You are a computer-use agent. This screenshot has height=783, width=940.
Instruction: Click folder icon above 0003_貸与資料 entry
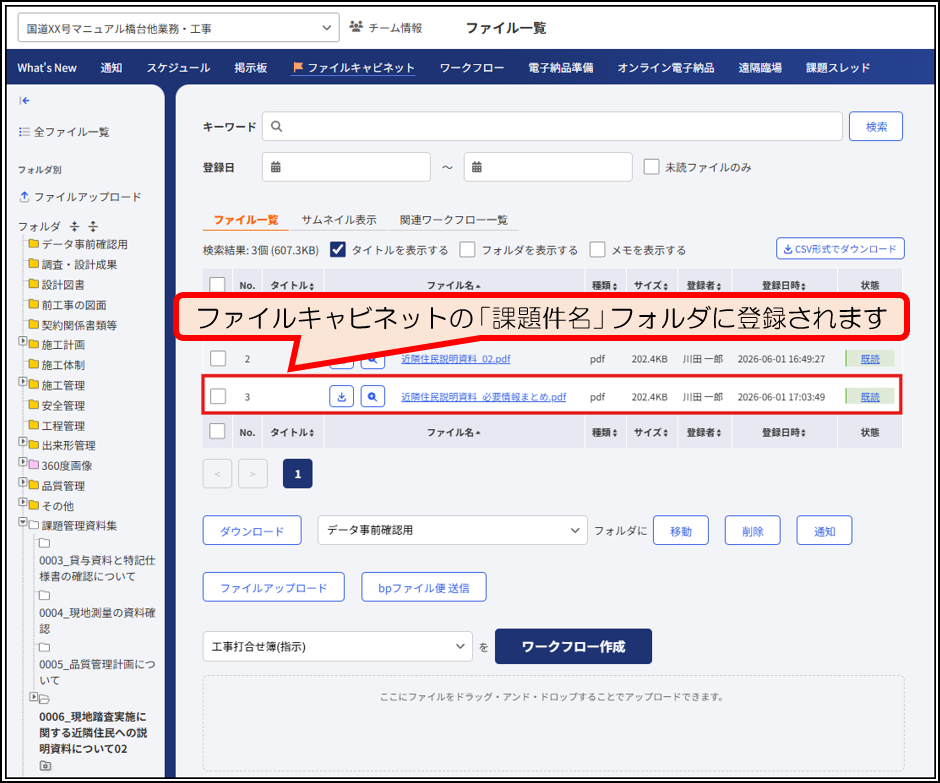point(44,543)
